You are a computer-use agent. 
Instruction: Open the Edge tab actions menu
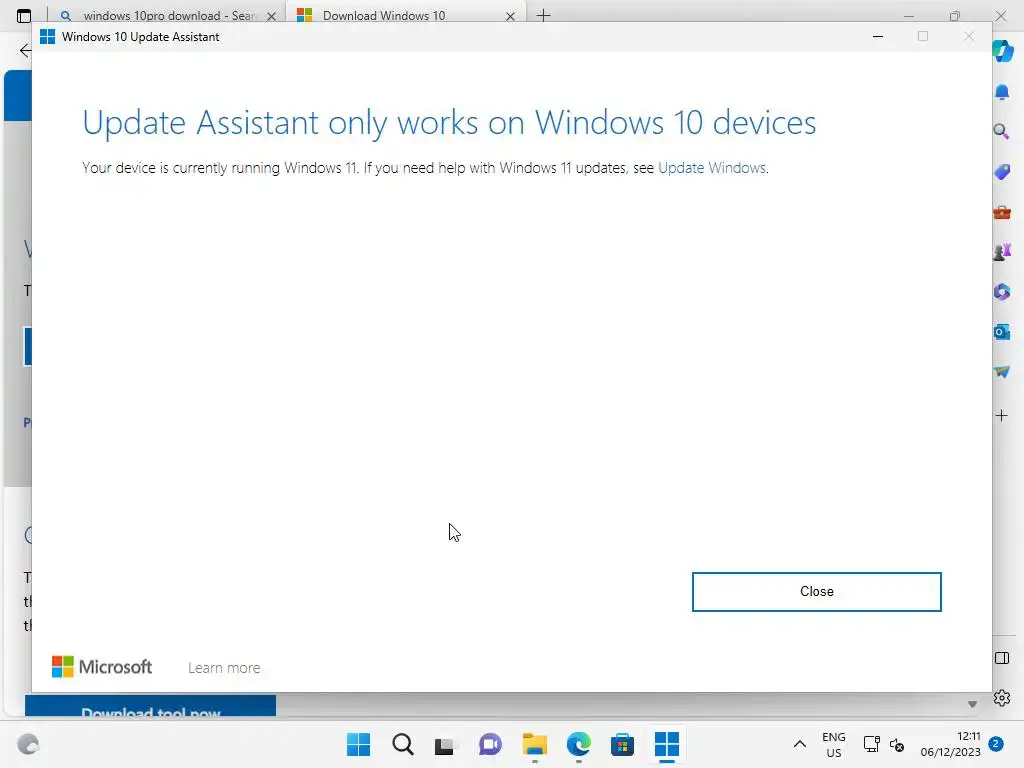click(24, 16)
